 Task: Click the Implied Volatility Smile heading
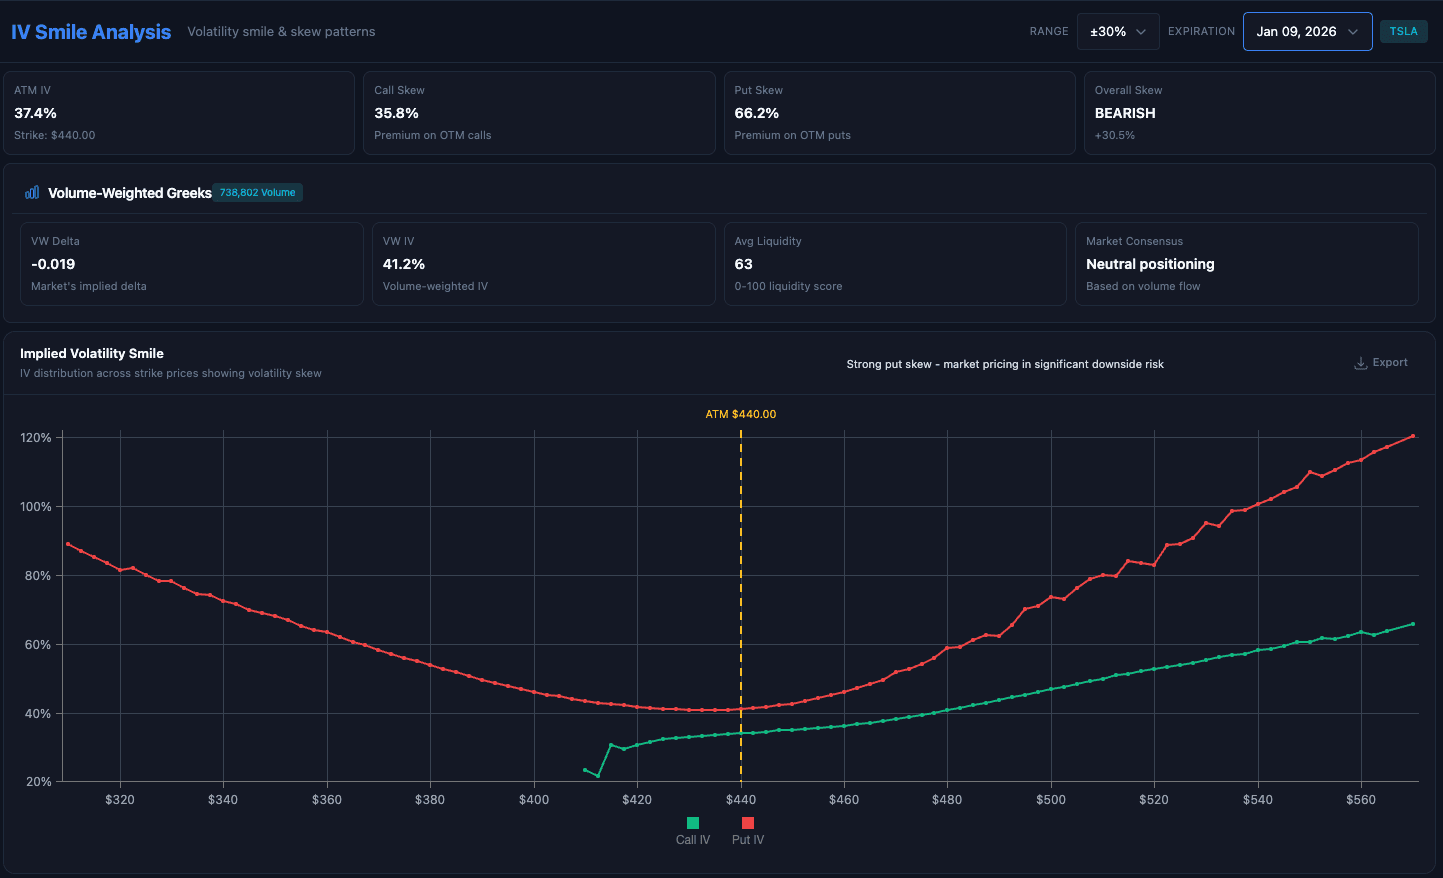pos(92,353)
